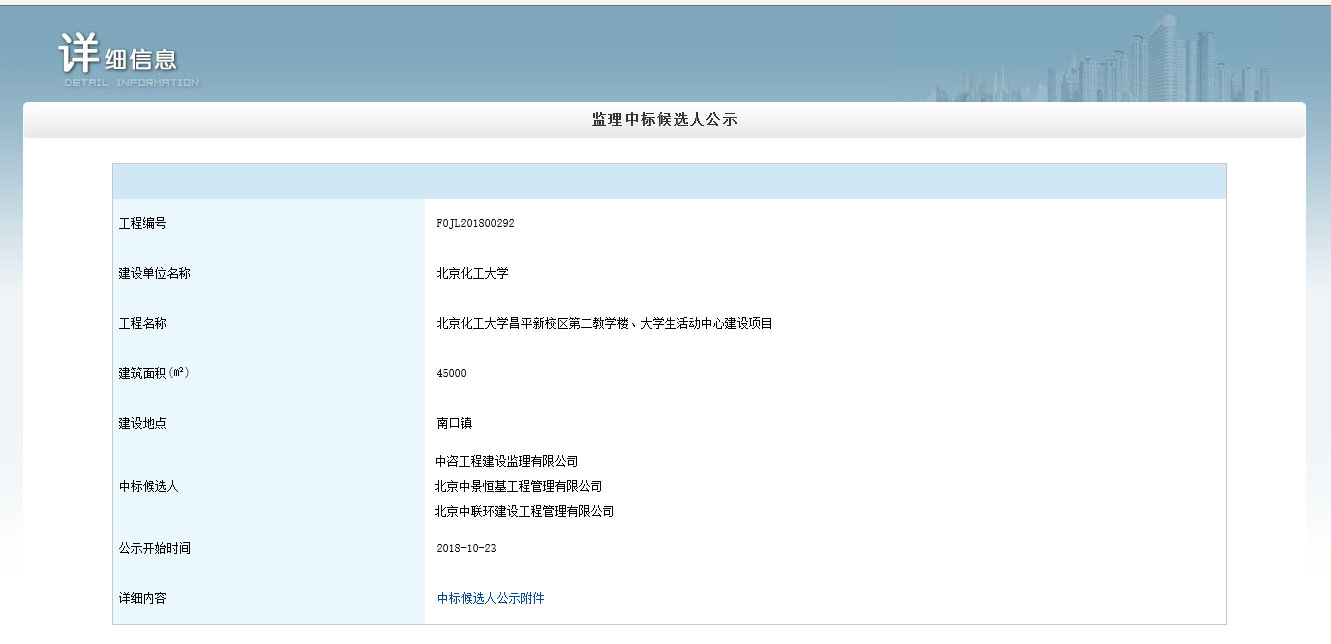
Task: Open the 中标候选人公示附件 attachment link
Action: [491, 598]
